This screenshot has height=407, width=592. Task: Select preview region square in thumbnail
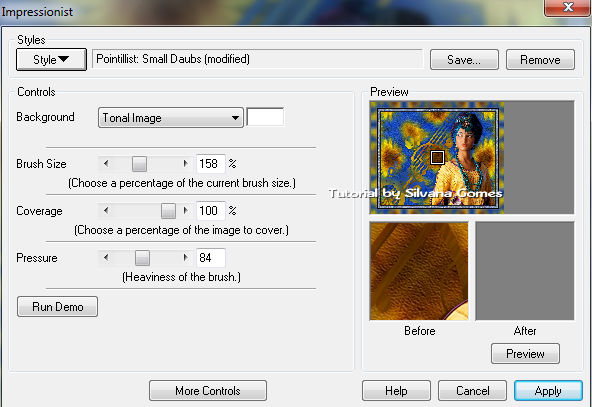pos(437,157)
